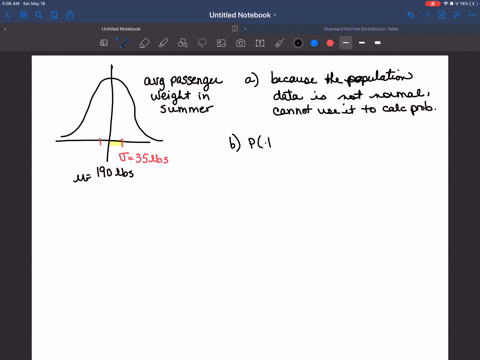Screen dimensions: 480x360
Task: Select the Lasso selection tool
Action: [x=202, y=43]
